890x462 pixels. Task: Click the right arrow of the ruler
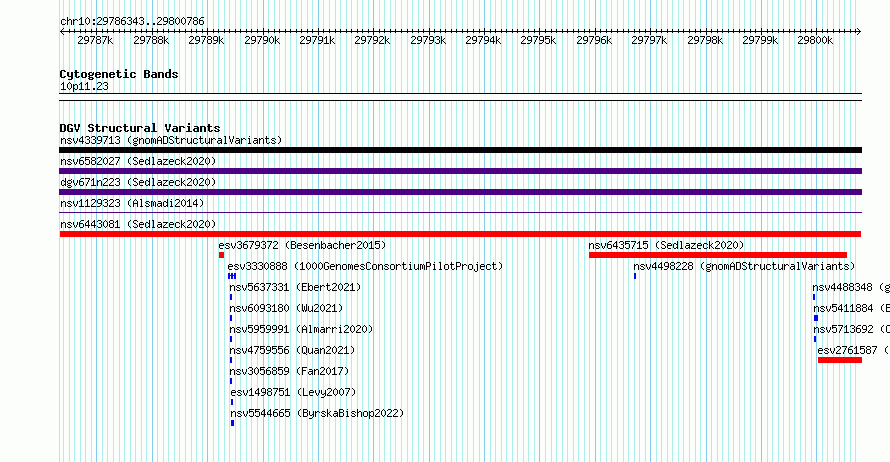[859, 31]
